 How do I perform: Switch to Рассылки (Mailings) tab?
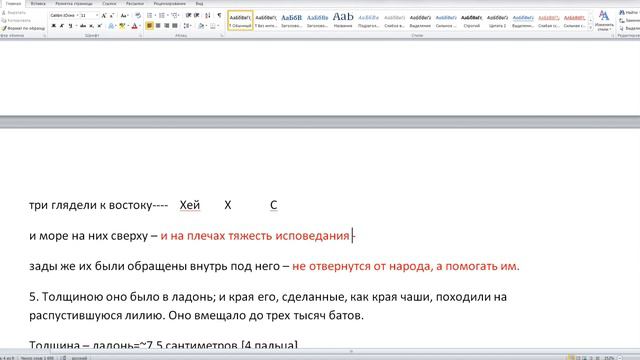(135, 4)
